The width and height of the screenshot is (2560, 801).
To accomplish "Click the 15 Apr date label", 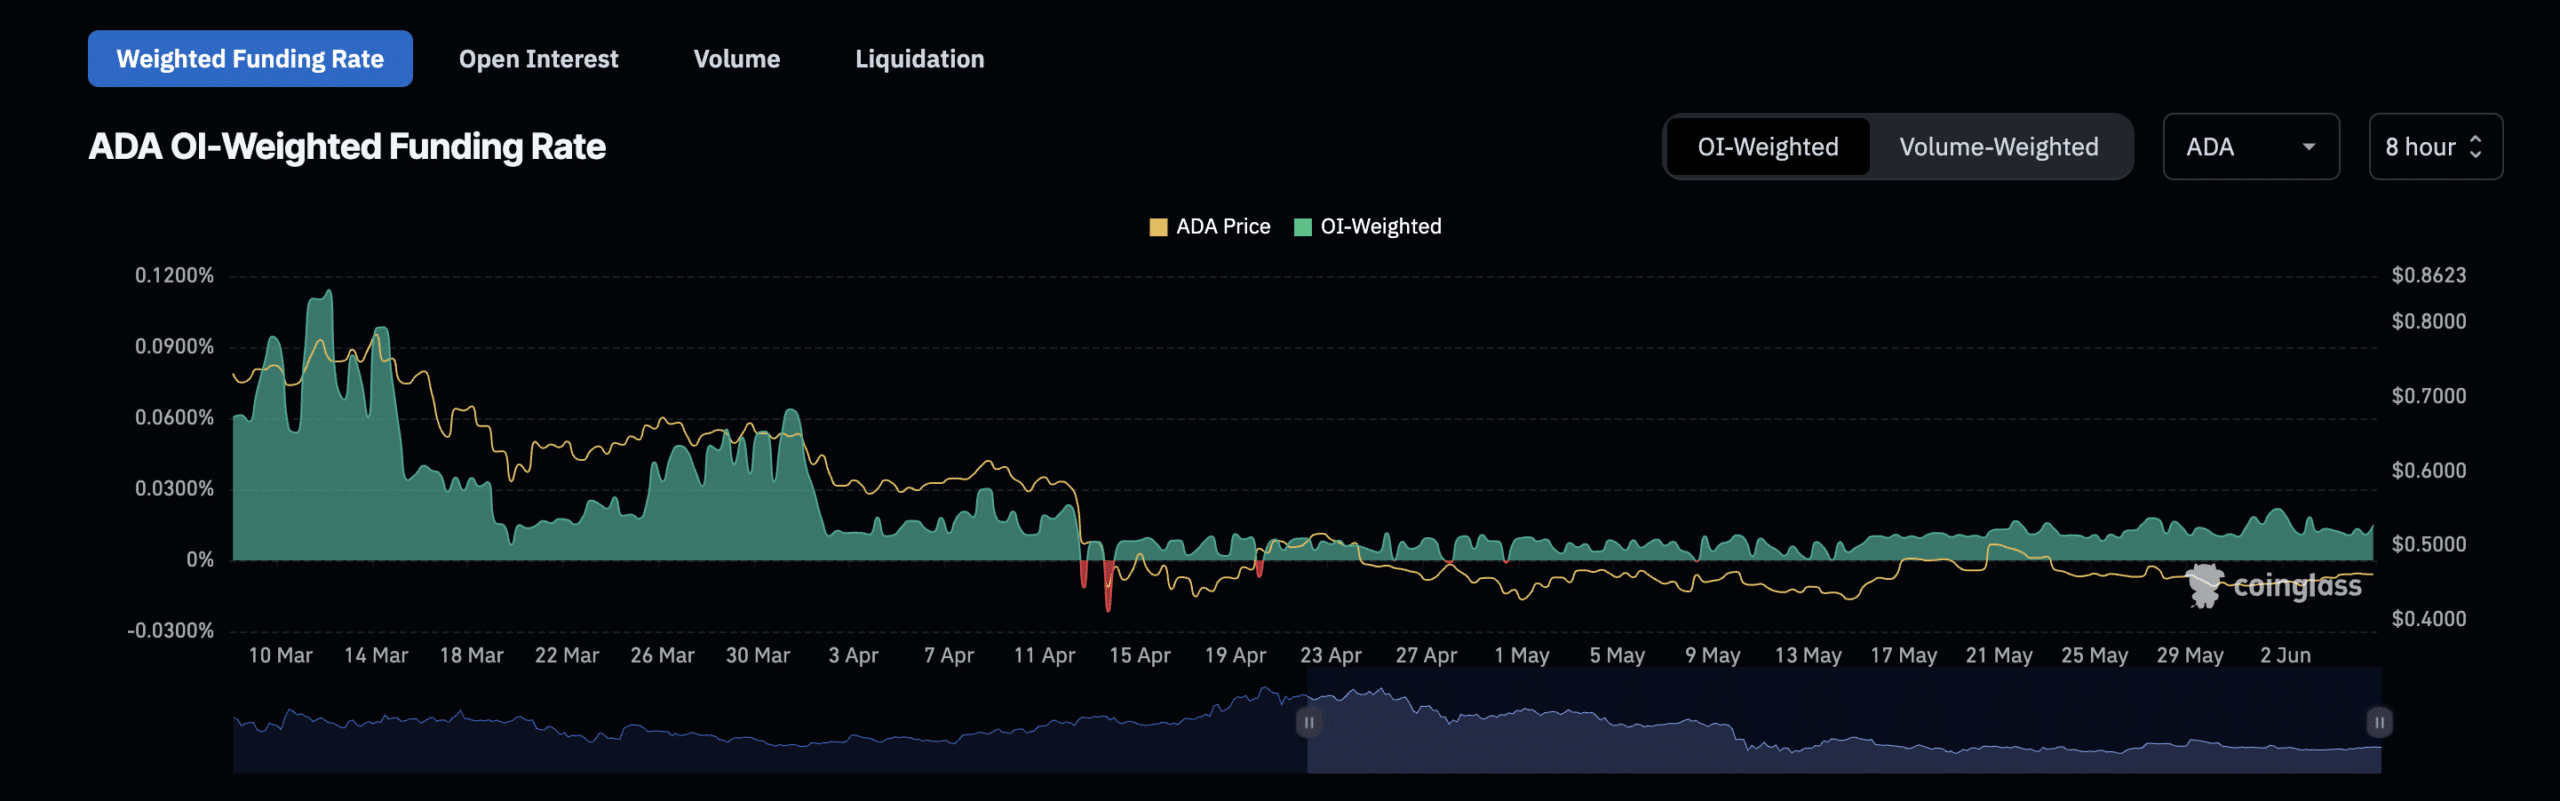I will (1139, 656).
